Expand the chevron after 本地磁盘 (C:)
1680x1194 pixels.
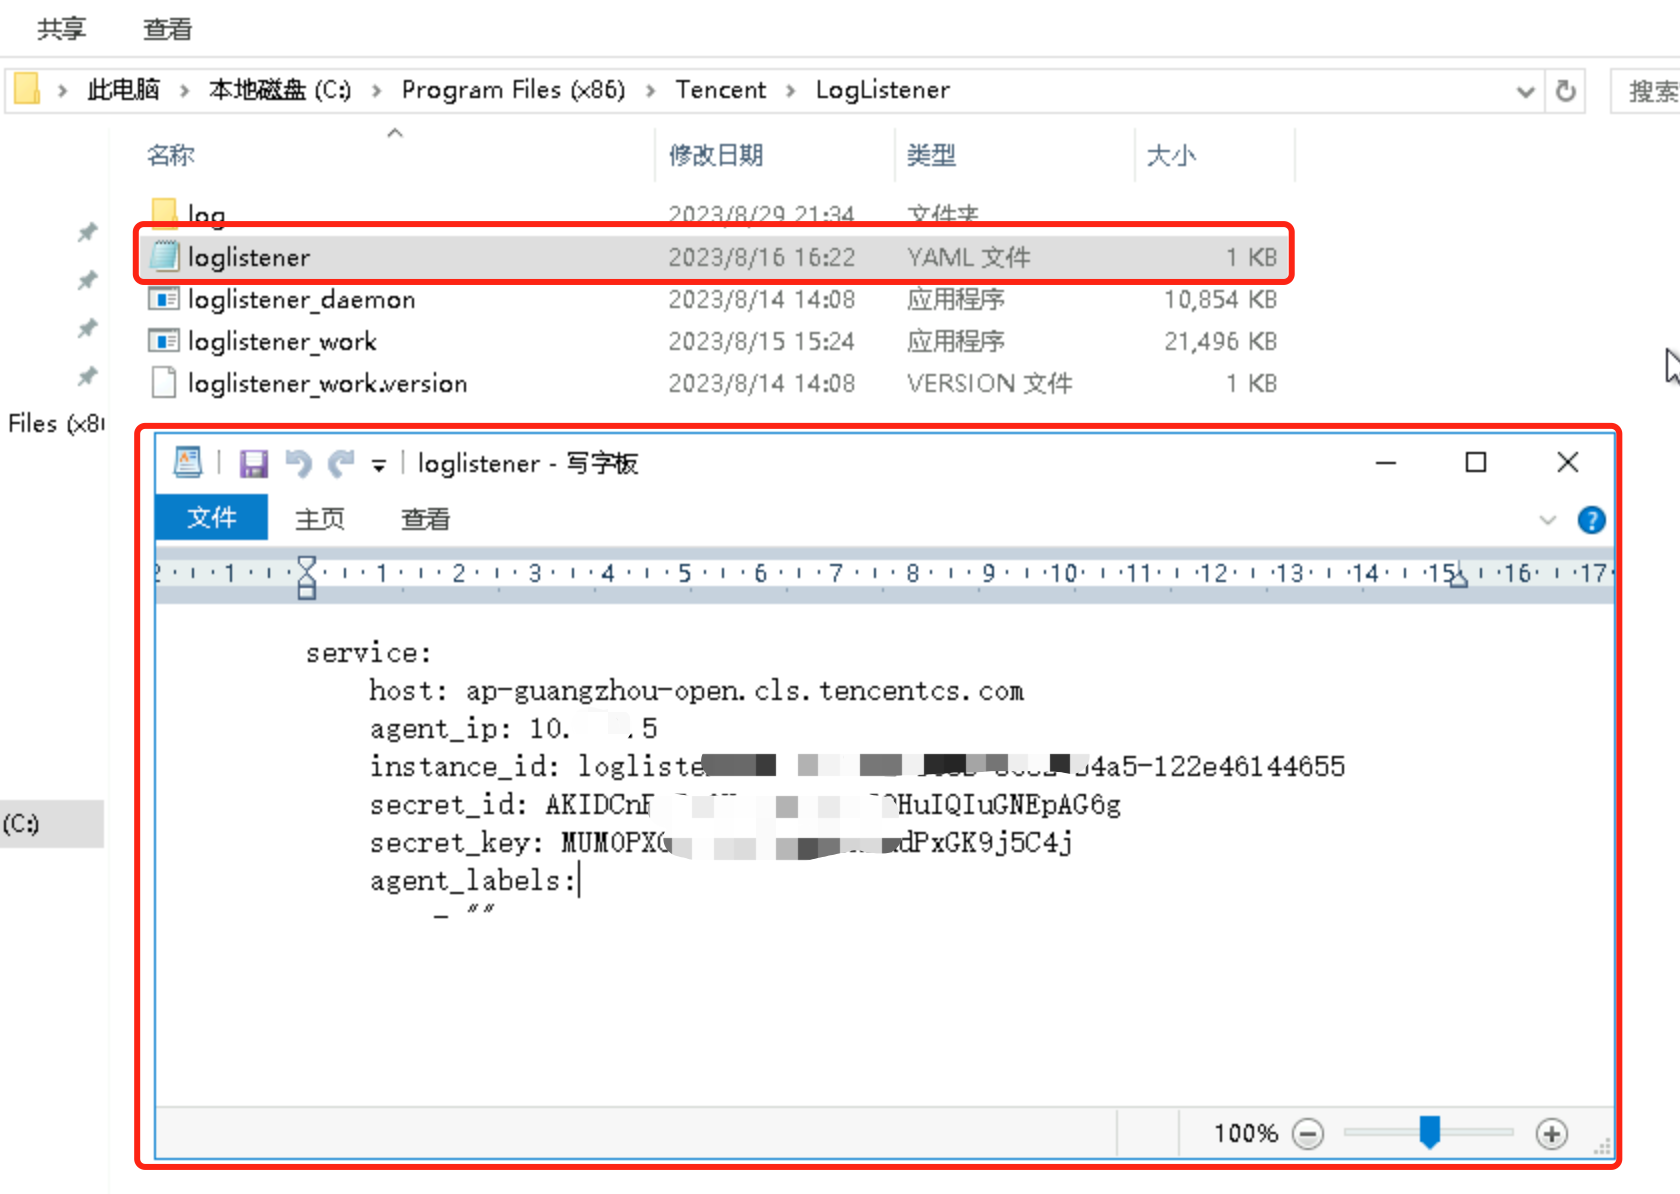point(377,91)
